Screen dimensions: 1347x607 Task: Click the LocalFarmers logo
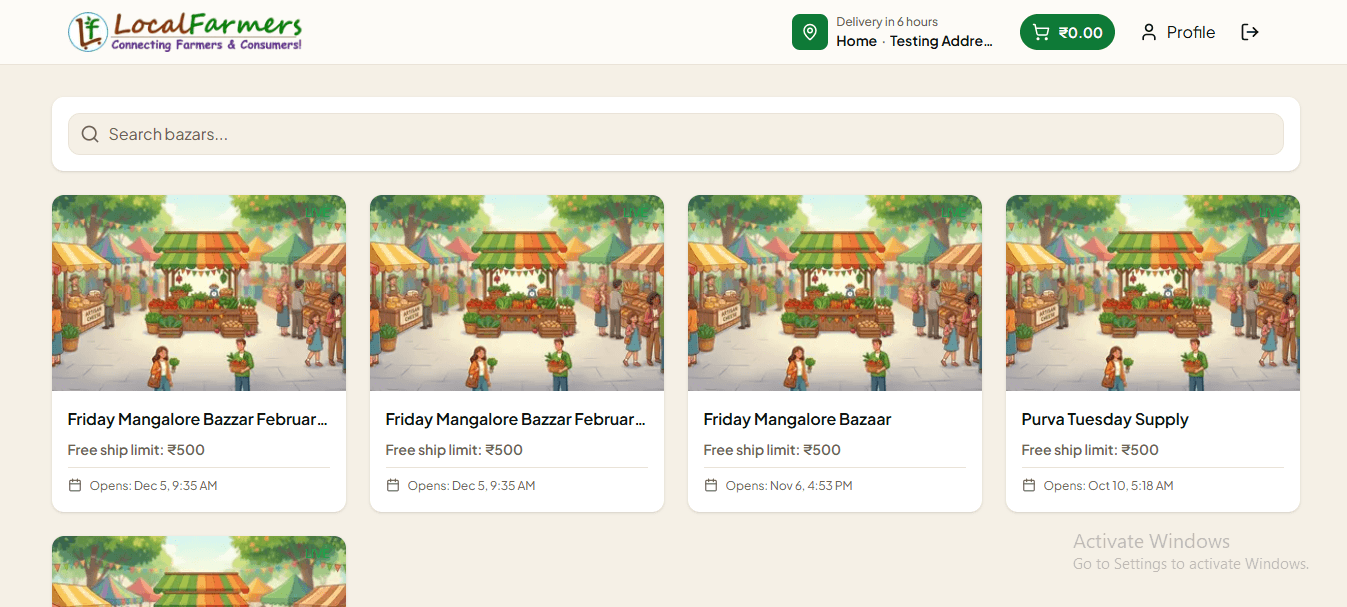(185, 32)
